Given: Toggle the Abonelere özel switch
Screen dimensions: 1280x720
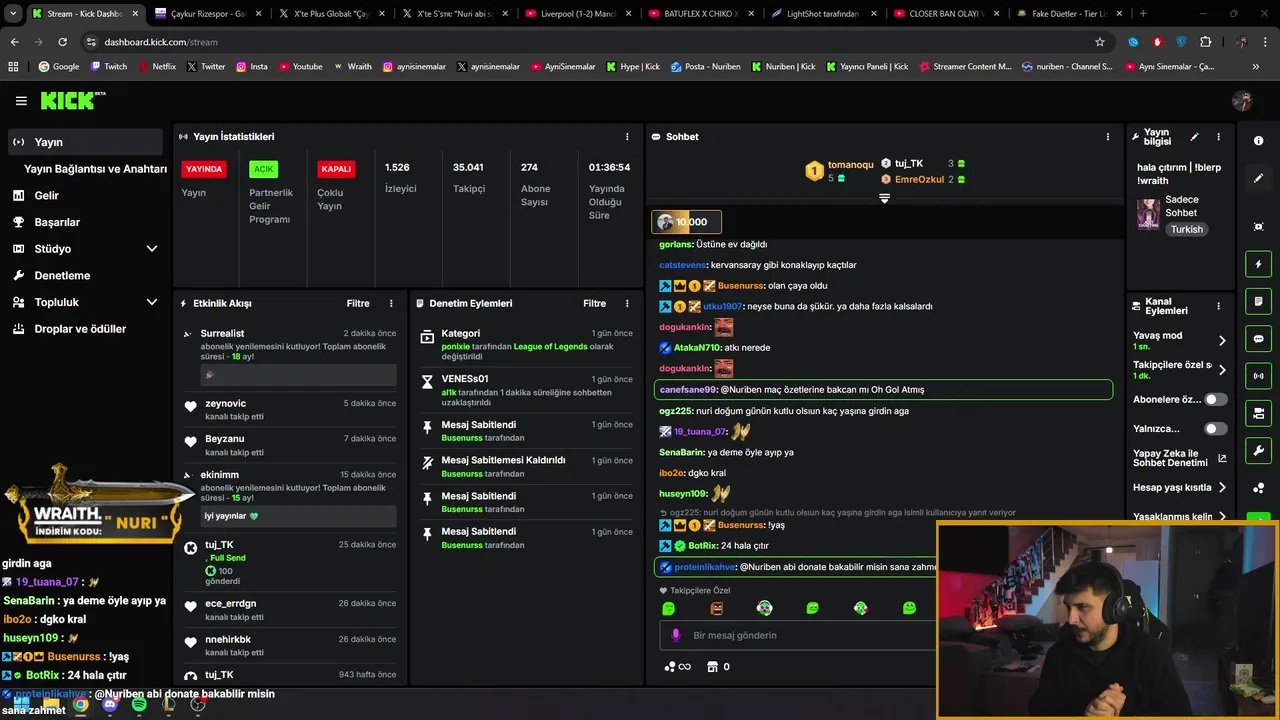Looking at the screenshot, I should 1215,400.
